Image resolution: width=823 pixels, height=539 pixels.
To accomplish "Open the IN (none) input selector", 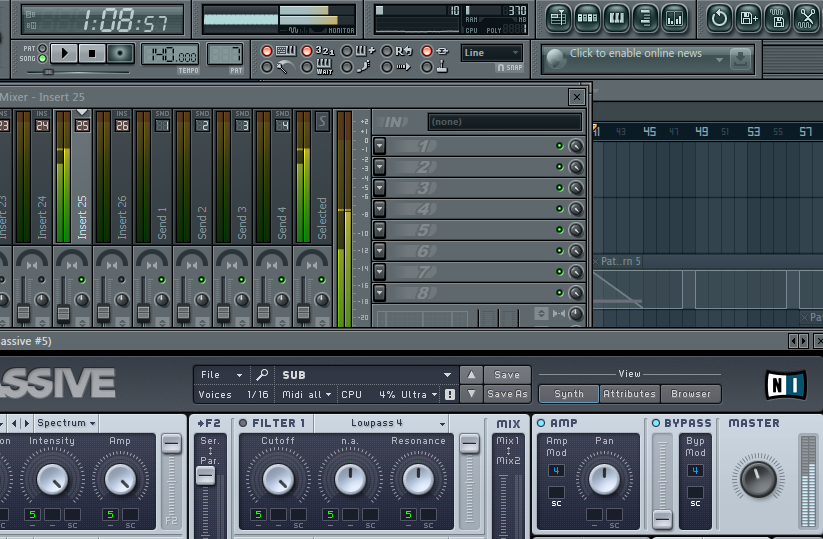I will pos(505,122).
